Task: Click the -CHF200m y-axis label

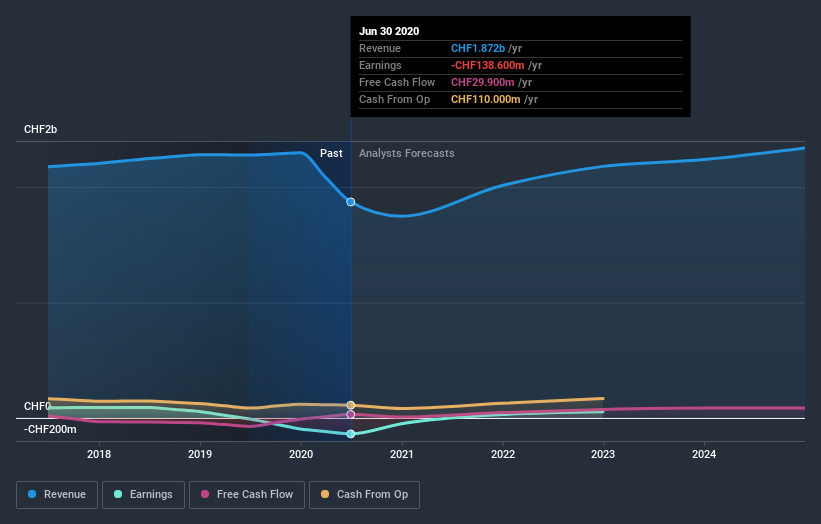Action: click(50, 429)
